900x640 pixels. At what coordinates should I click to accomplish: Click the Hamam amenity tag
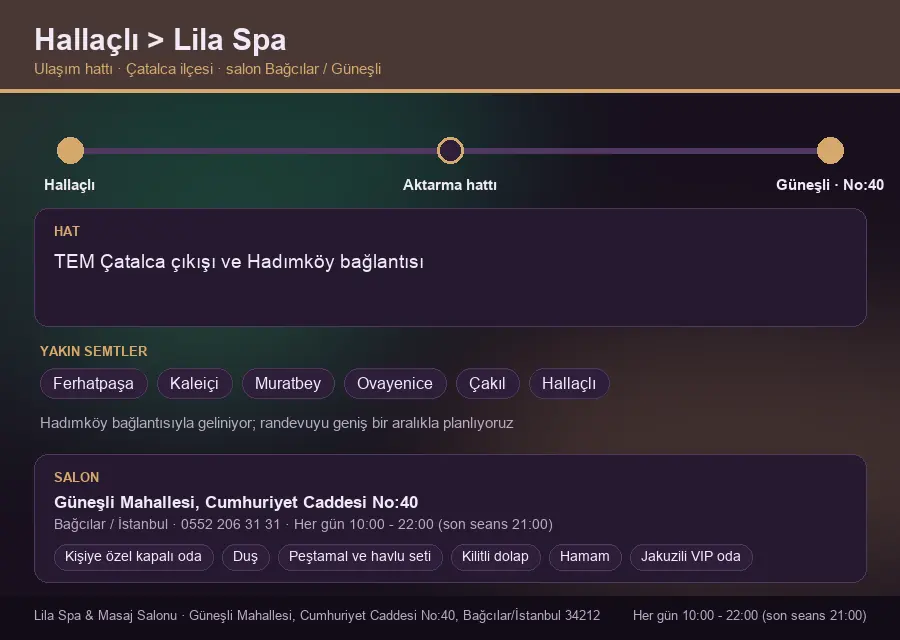(585, 557)
